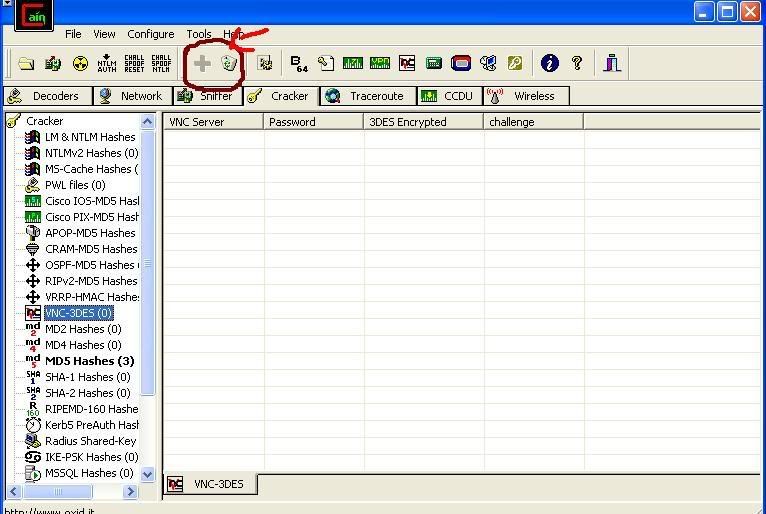Open the Configure menu
This screenshot has width=766, height=514.
[x=150, y=34]
